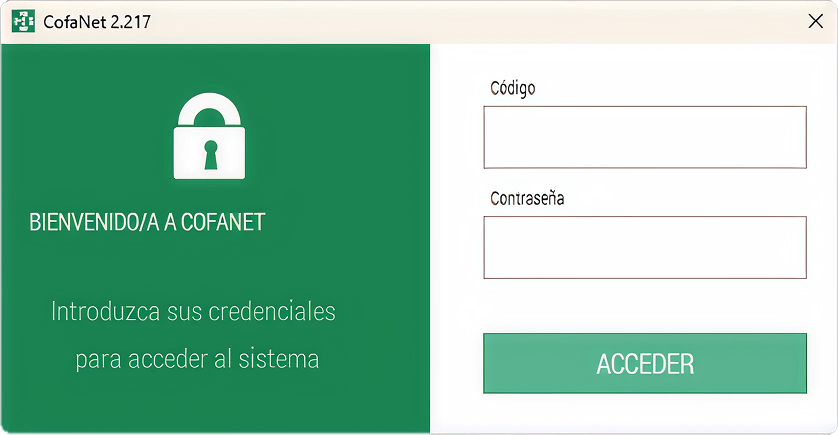Click the "para acceder al sistema" text

click(x=197, y=358)
